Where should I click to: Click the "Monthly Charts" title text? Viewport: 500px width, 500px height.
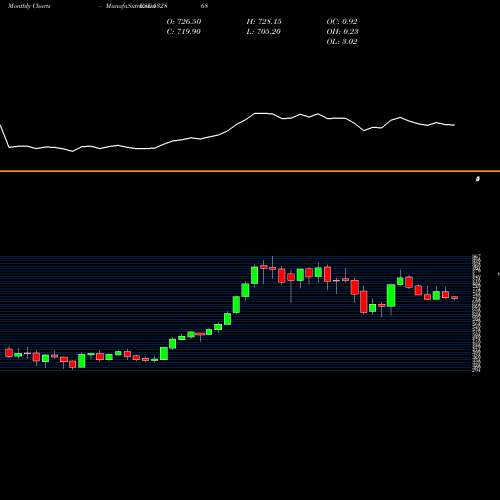click(29, 6)
